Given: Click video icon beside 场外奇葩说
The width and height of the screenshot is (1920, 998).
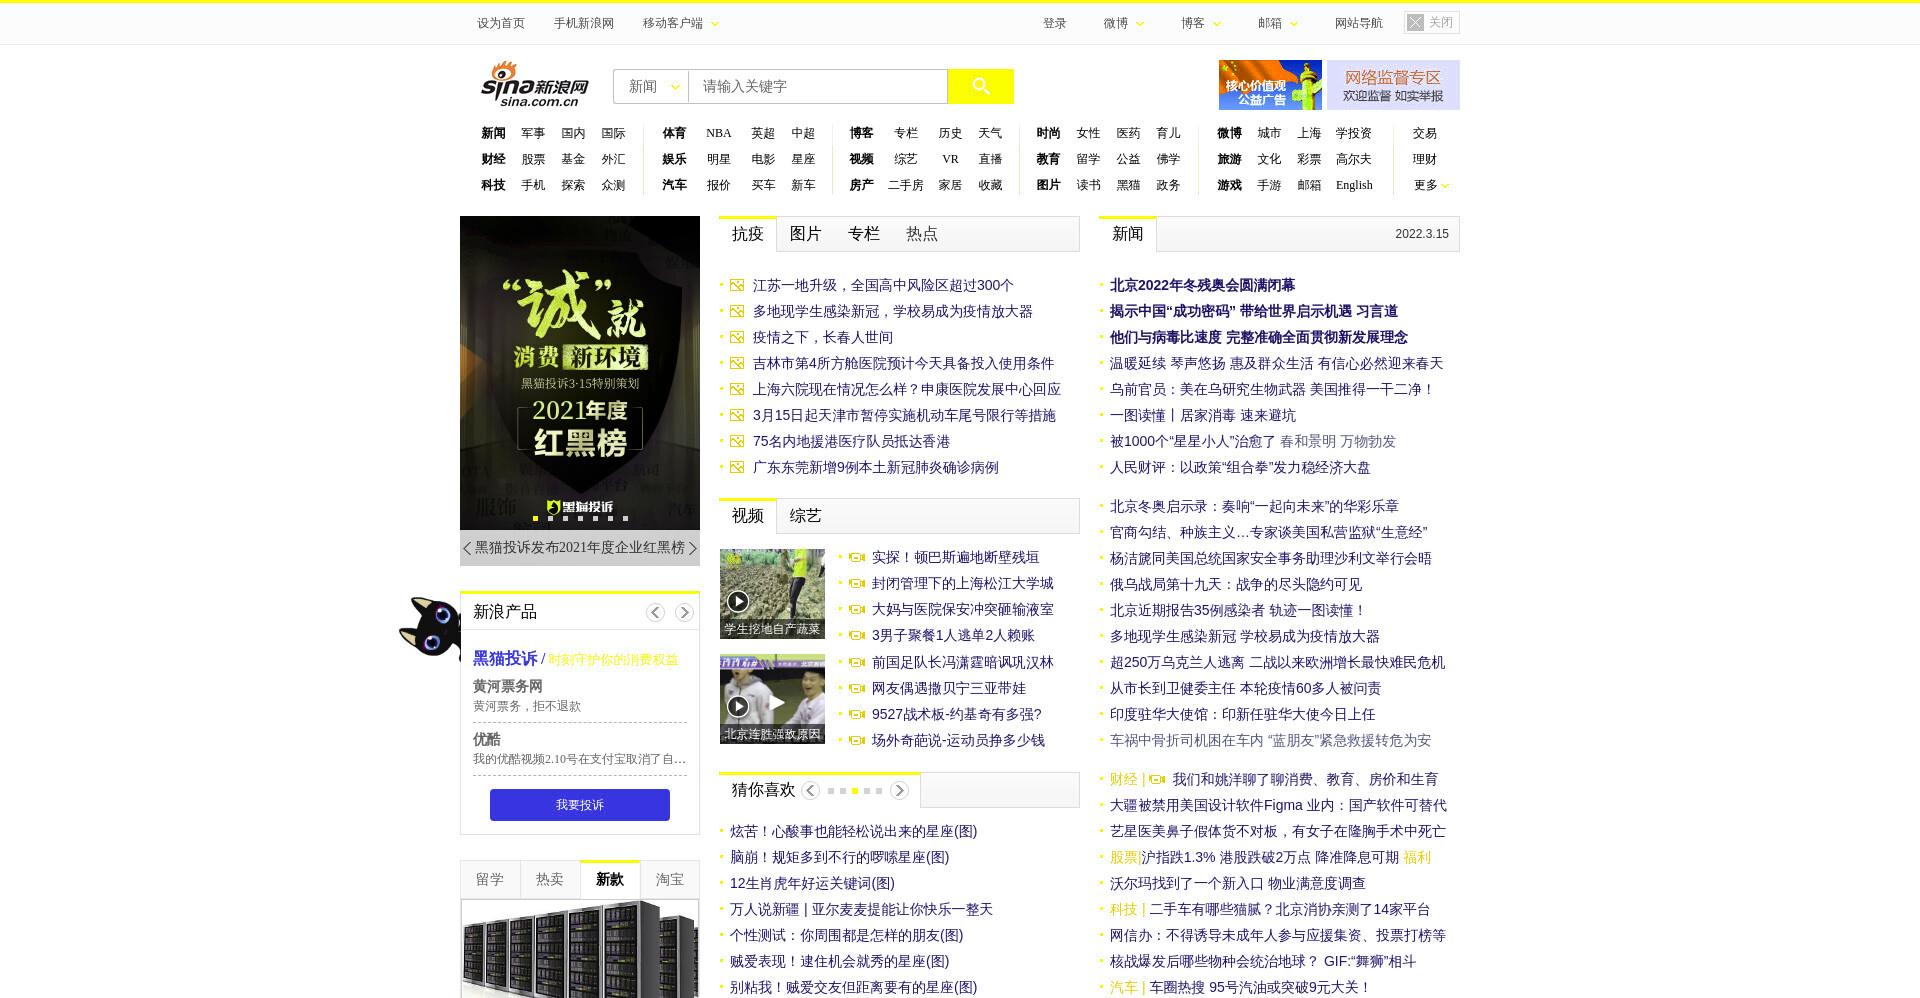Looking at the screenshot, I should coord(857,740).
